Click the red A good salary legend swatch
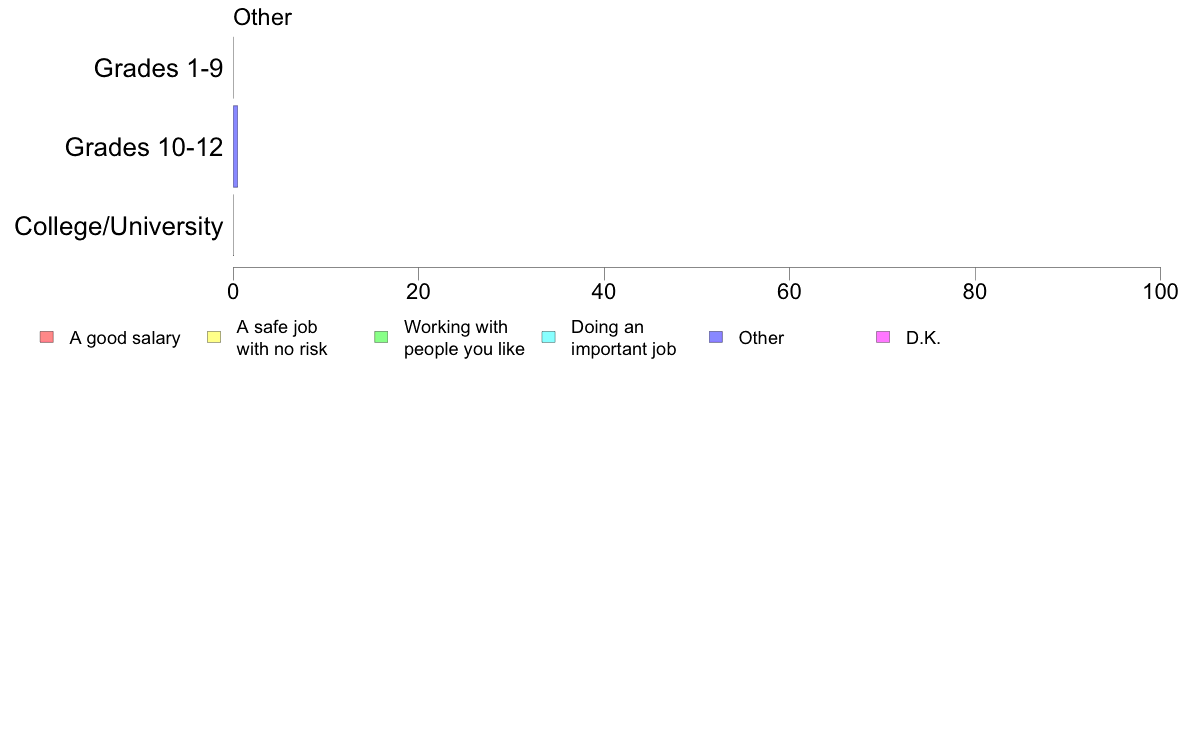1188x736 pixels. click(47, 337)
